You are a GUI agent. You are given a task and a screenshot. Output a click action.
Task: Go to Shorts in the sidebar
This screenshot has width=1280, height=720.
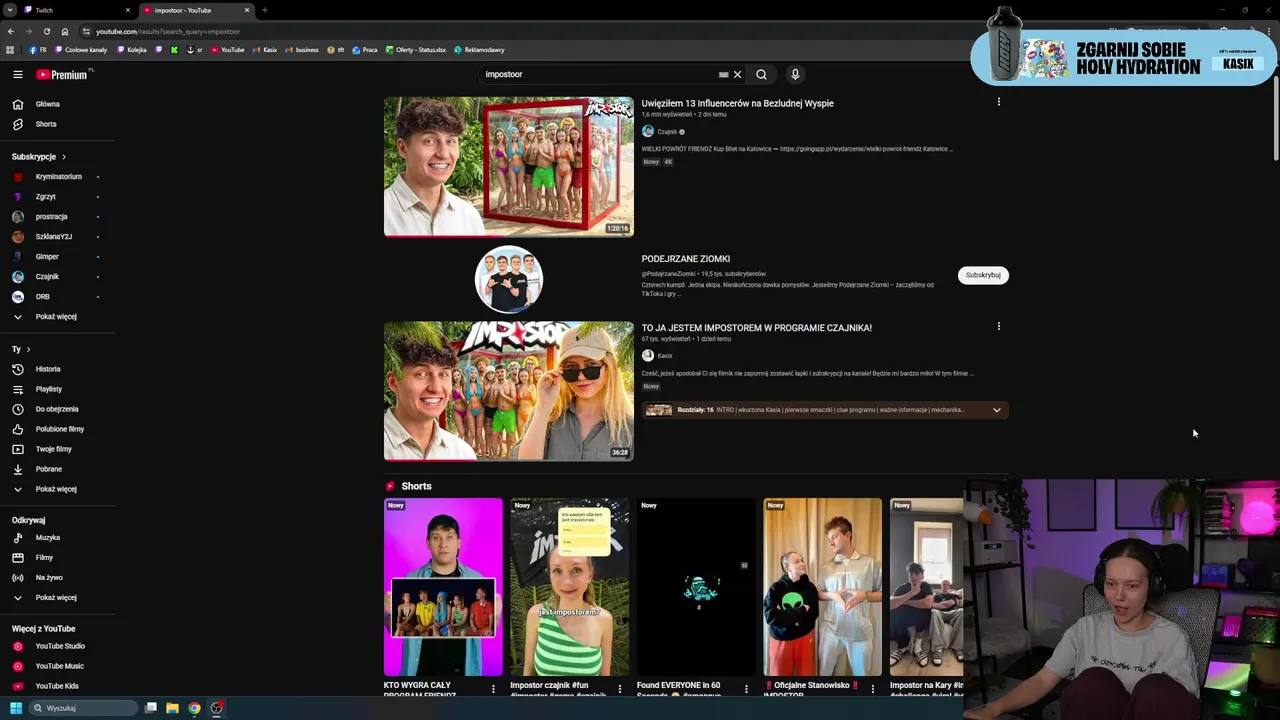point(46,124)
